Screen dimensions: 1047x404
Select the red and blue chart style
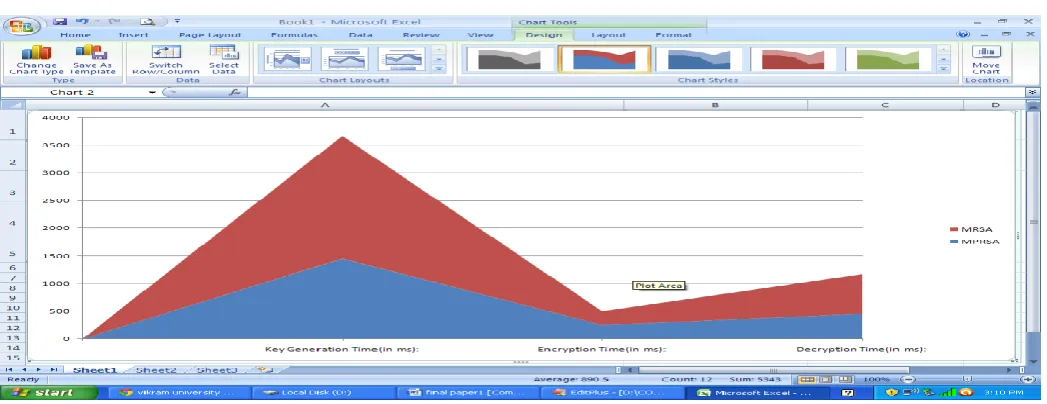[604, 59]
